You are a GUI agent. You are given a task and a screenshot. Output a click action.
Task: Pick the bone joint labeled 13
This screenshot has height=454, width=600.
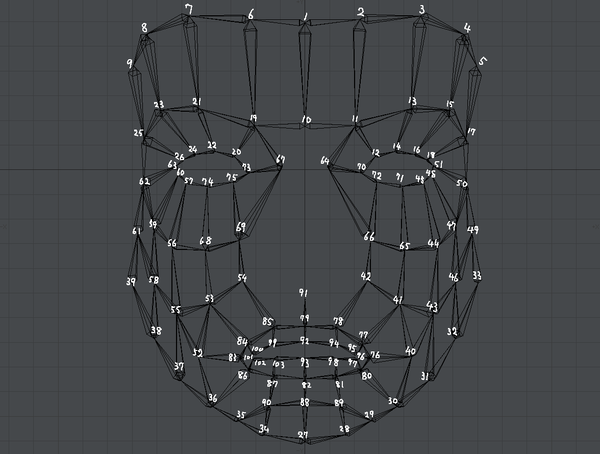point(412,101)
